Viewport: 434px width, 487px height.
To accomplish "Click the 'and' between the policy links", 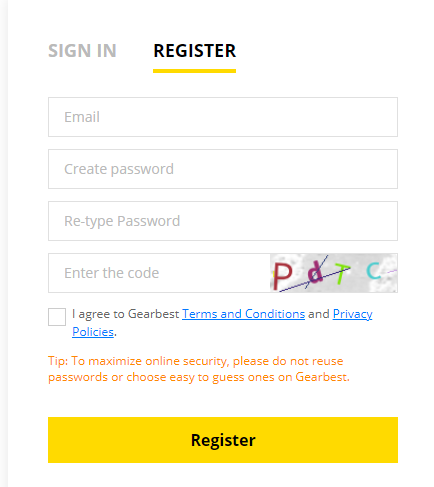I will (x=319, y=314).
